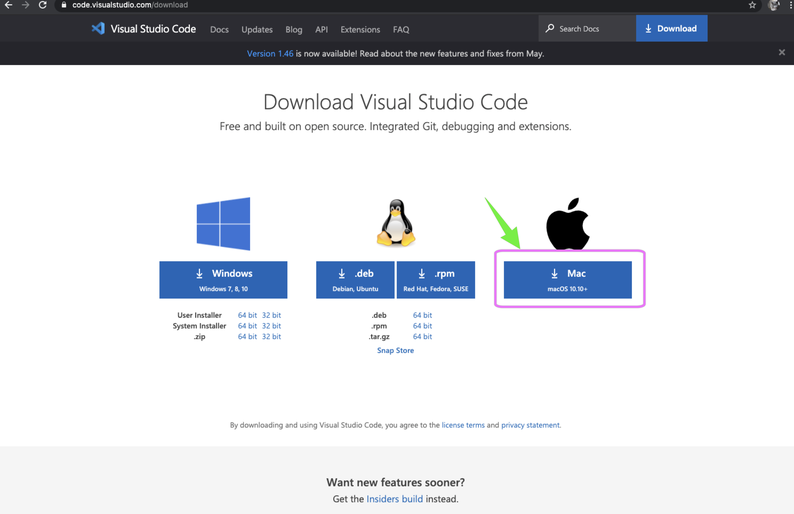Open the Snap Store link

point(395,351)
